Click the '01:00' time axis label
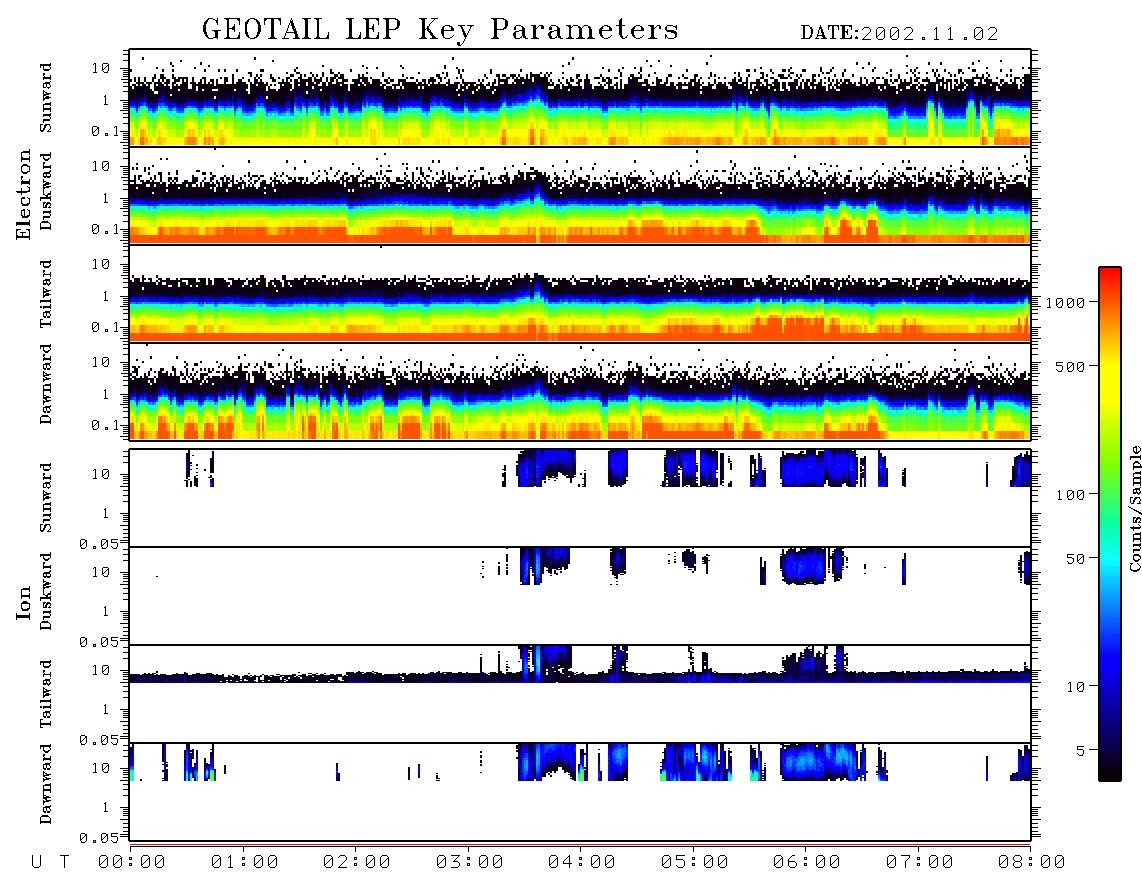The width and height of the screenshot is (1142, 880). pos(244,863)
